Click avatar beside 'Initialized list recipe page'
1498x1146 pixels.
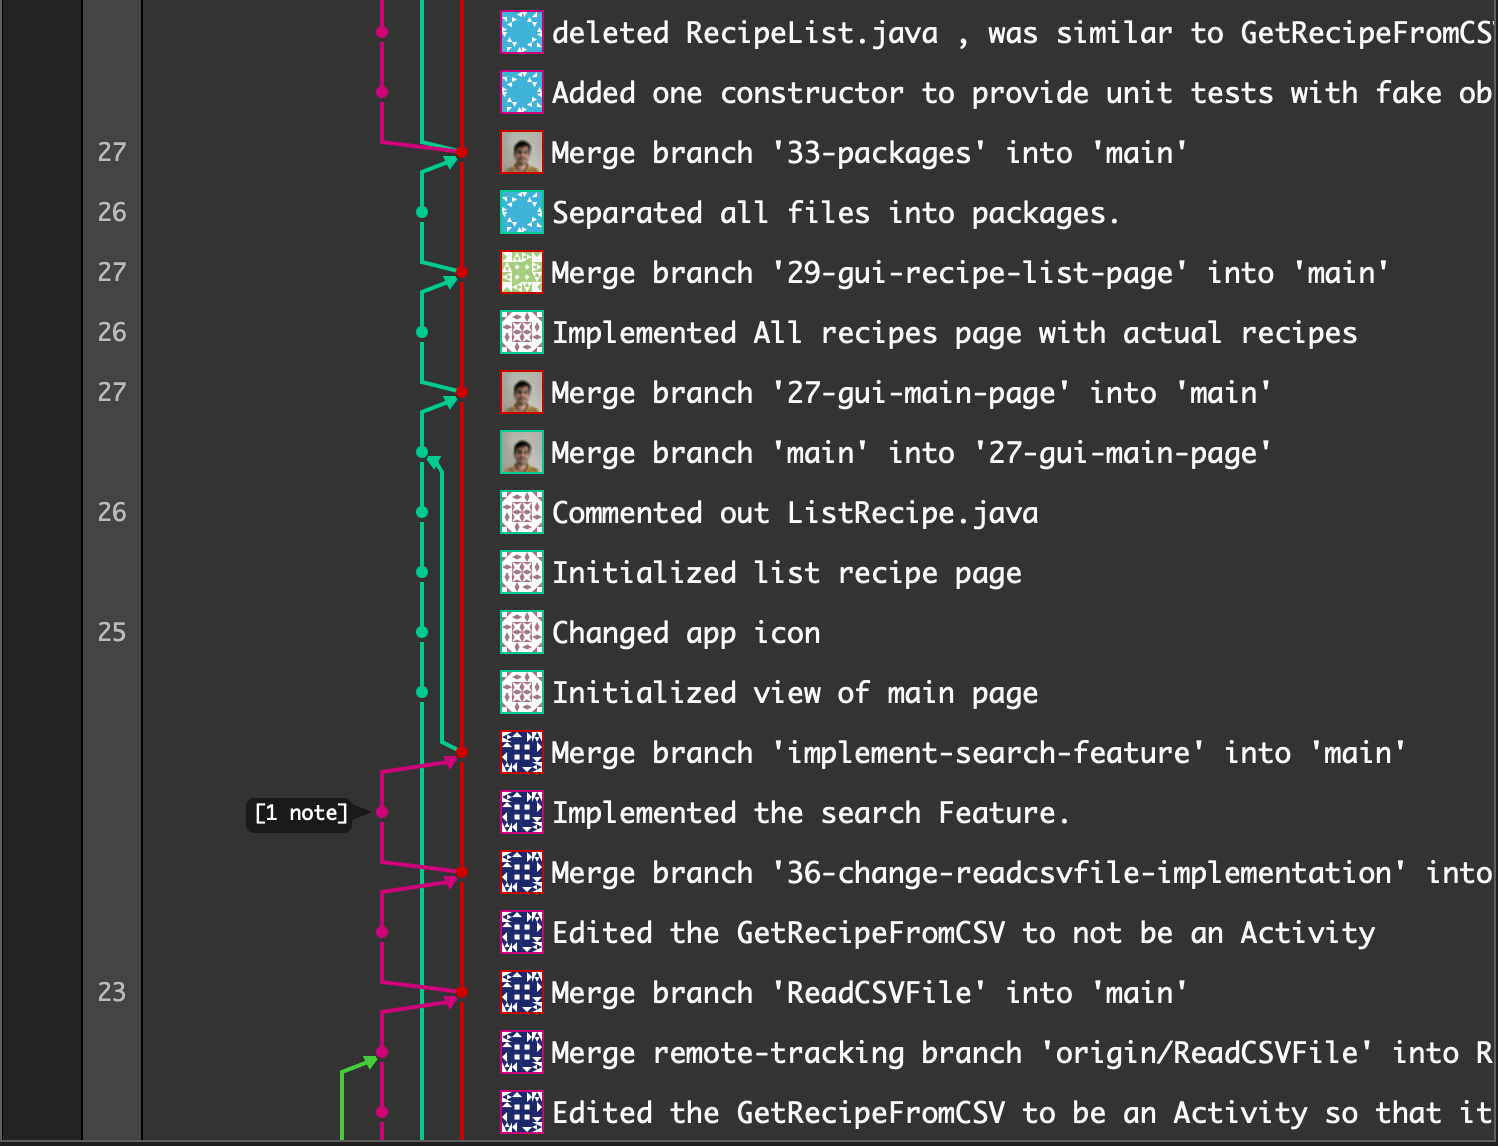click(x=522, y=572)
